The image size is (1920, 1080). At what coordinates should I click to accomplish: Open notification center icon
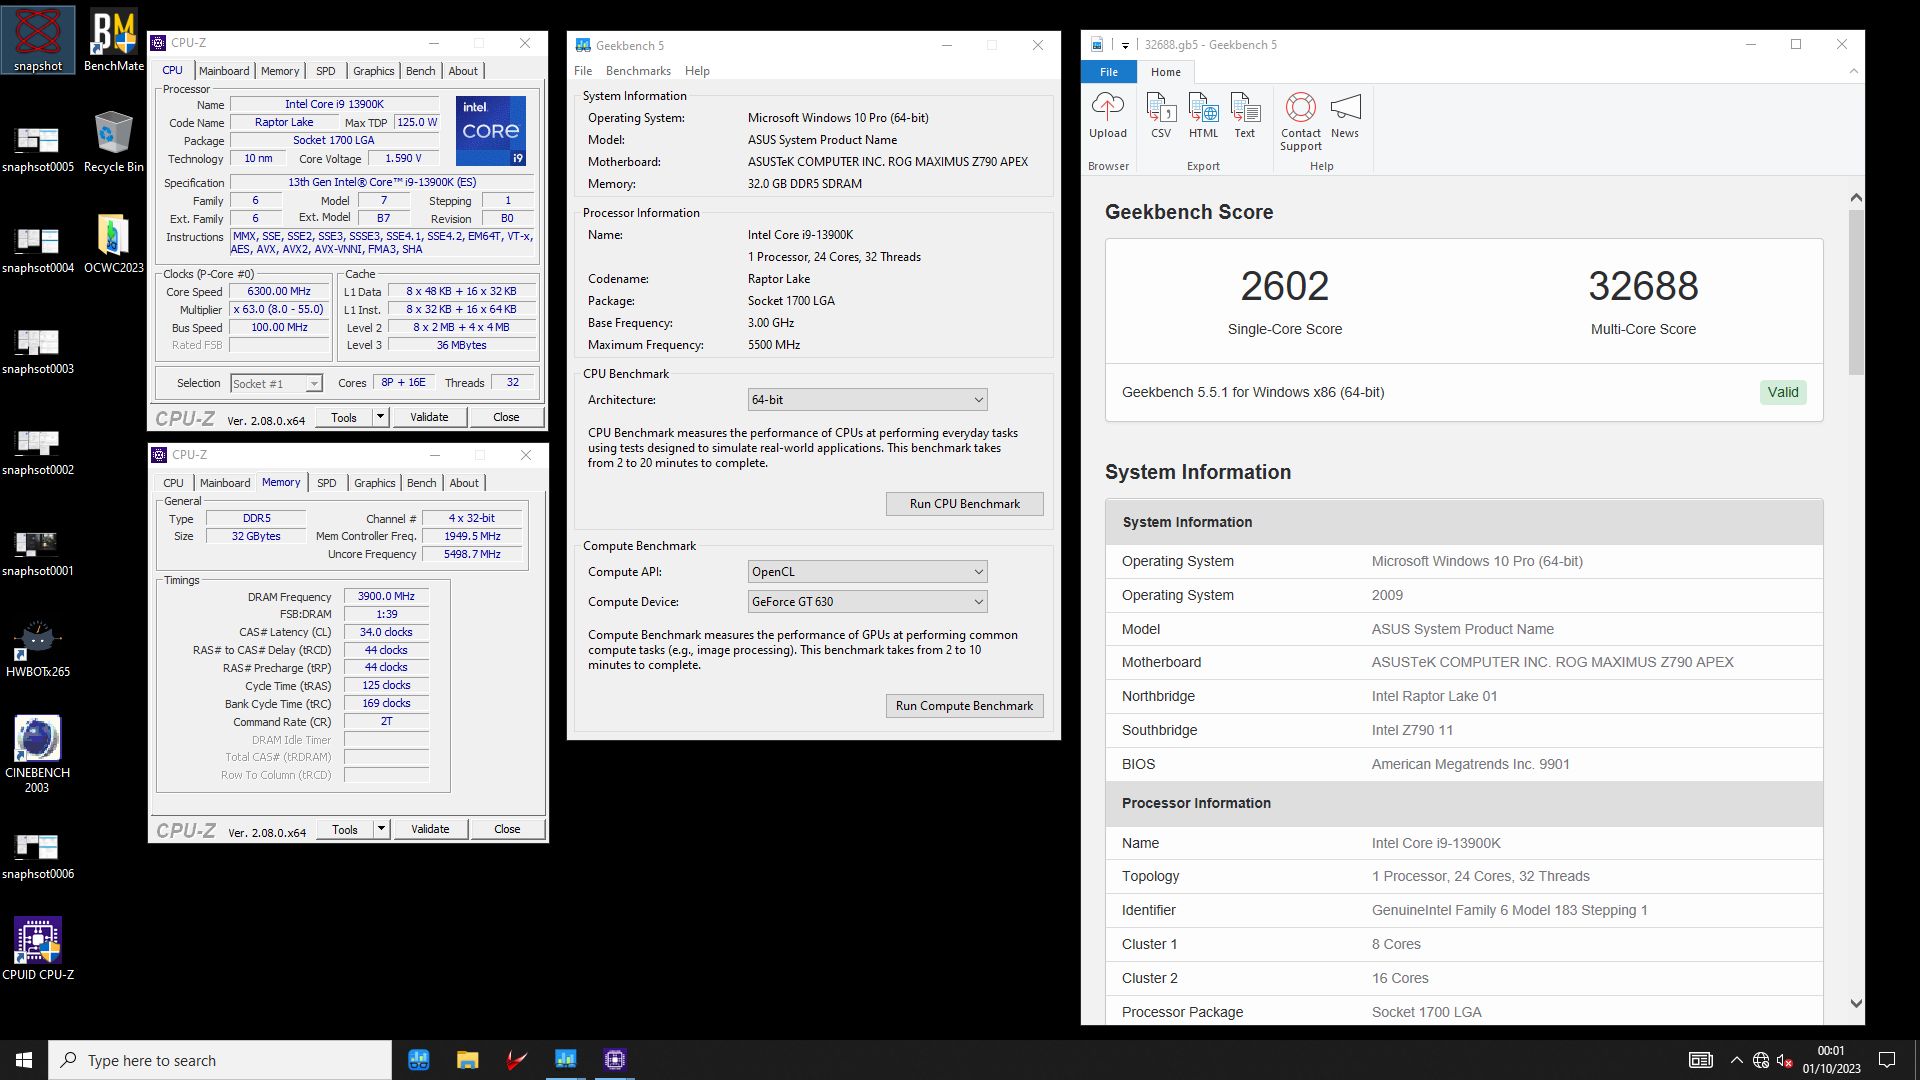pyautogui.click(x=1887, y=1060)
